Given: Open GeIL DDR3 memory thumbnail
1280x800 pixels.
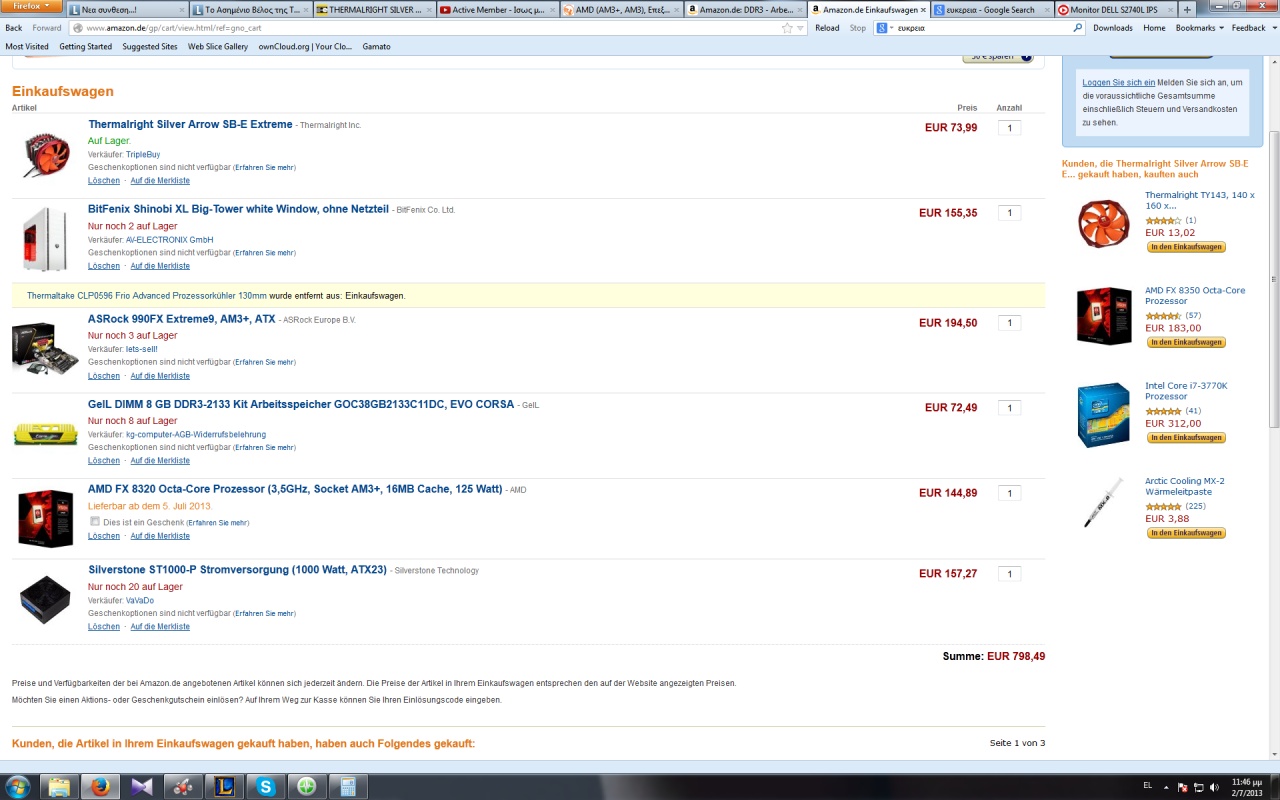Looking at the screenshot, I should [x=45, y=434].
